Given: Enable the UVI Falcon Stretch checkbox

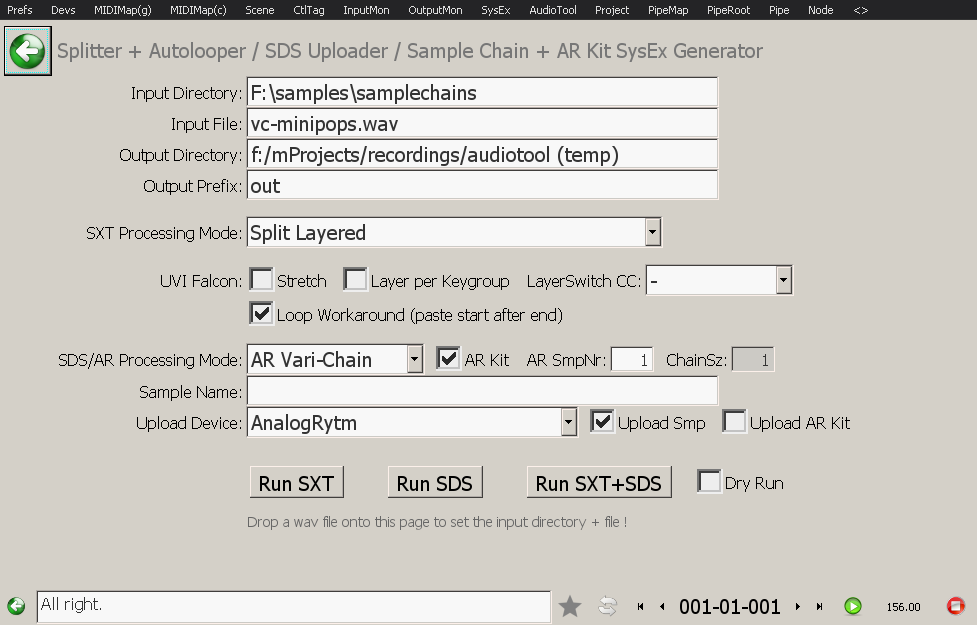Looking at the screenshot, I should coord(261,281).
